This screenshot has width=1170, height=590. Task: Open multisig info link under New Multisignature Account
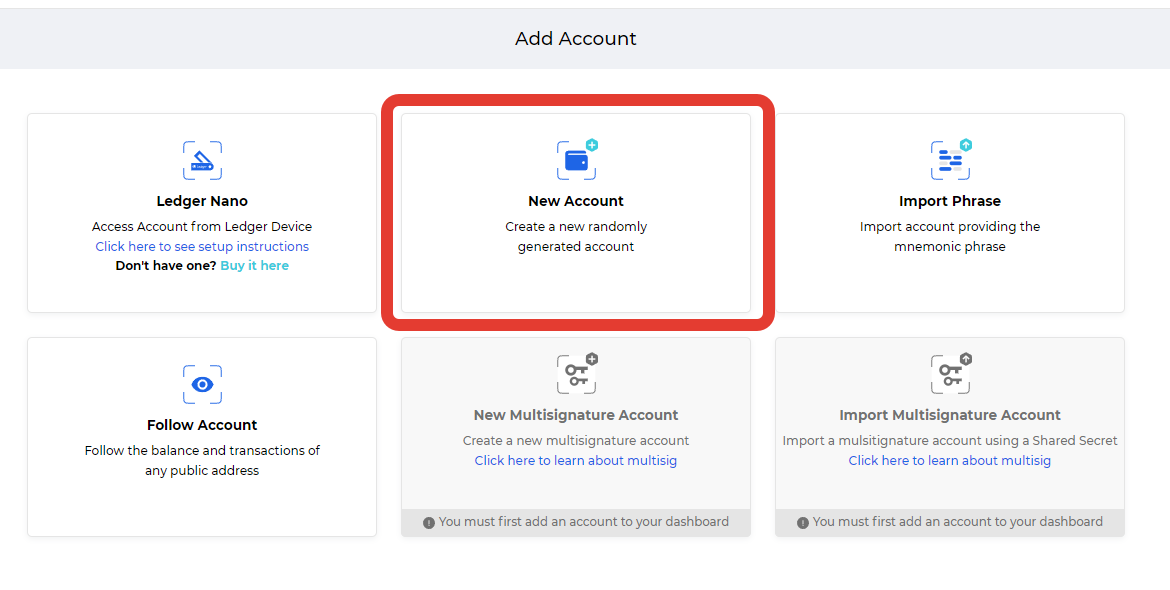tap(576, 460)
